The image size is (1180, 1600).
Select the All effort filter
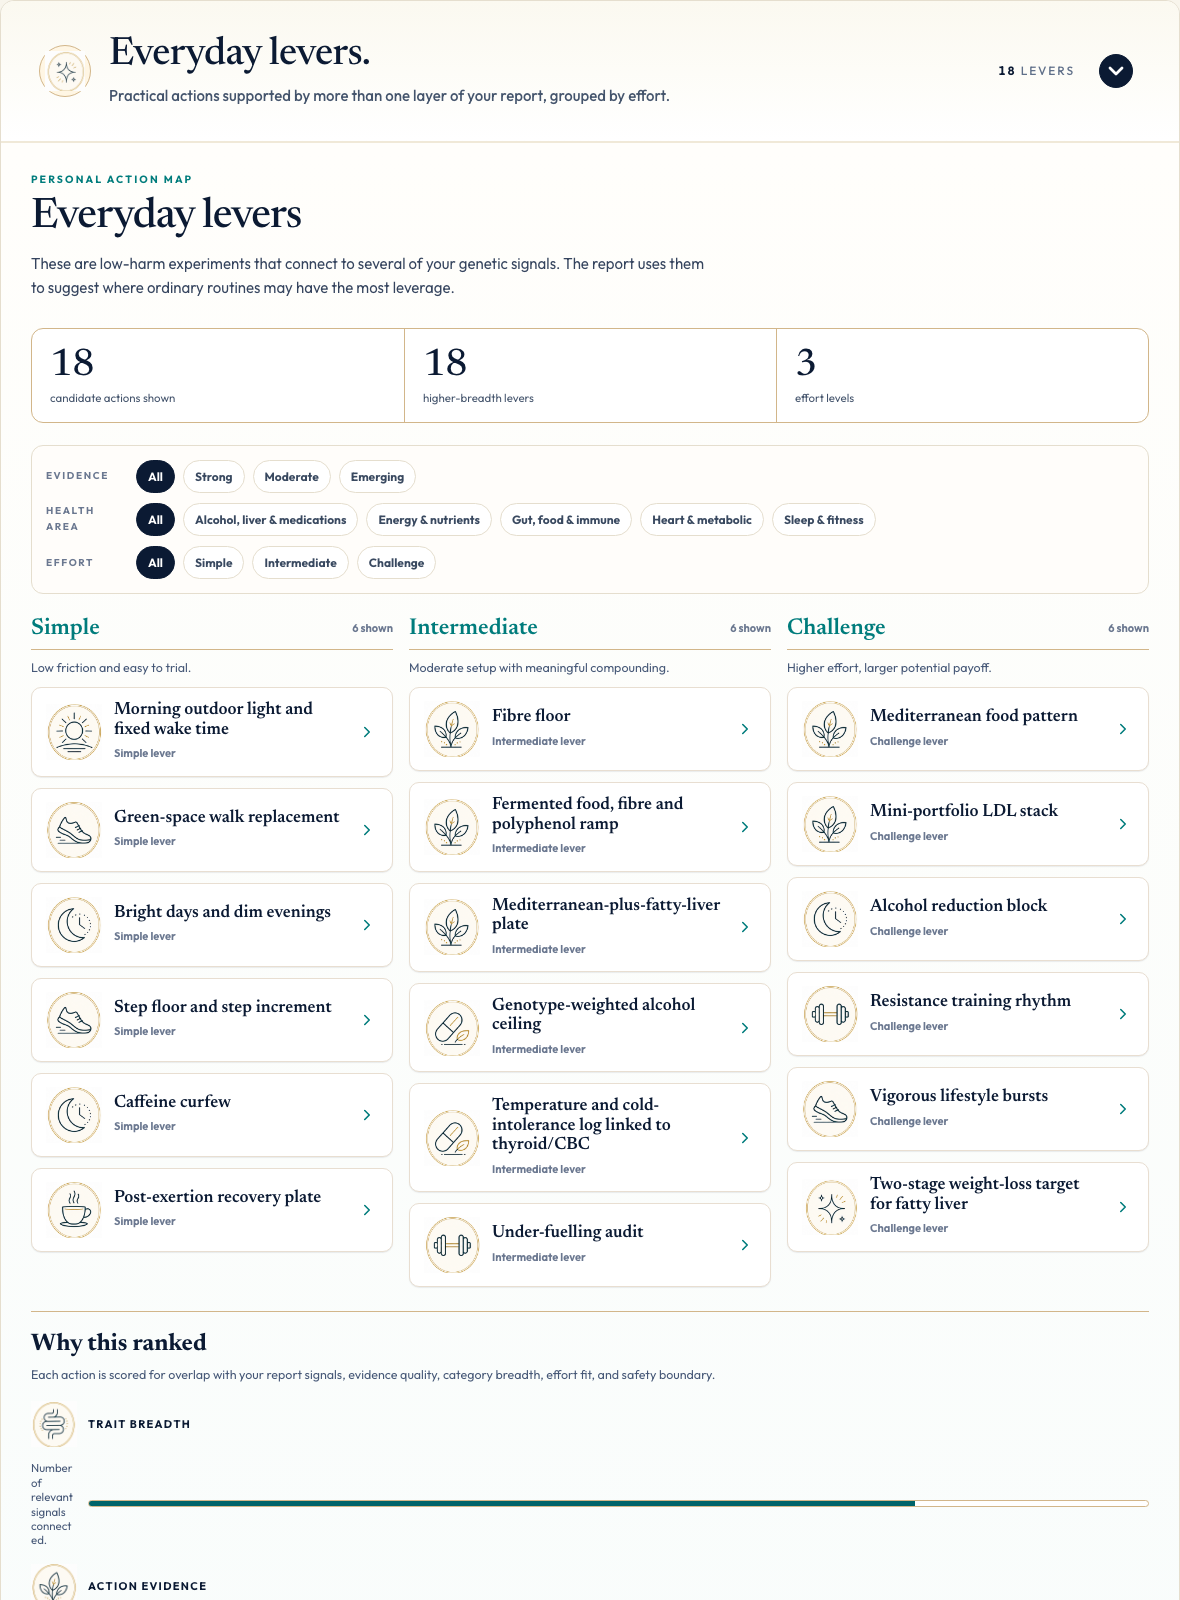pyautogui.click(x=155, y=563)
